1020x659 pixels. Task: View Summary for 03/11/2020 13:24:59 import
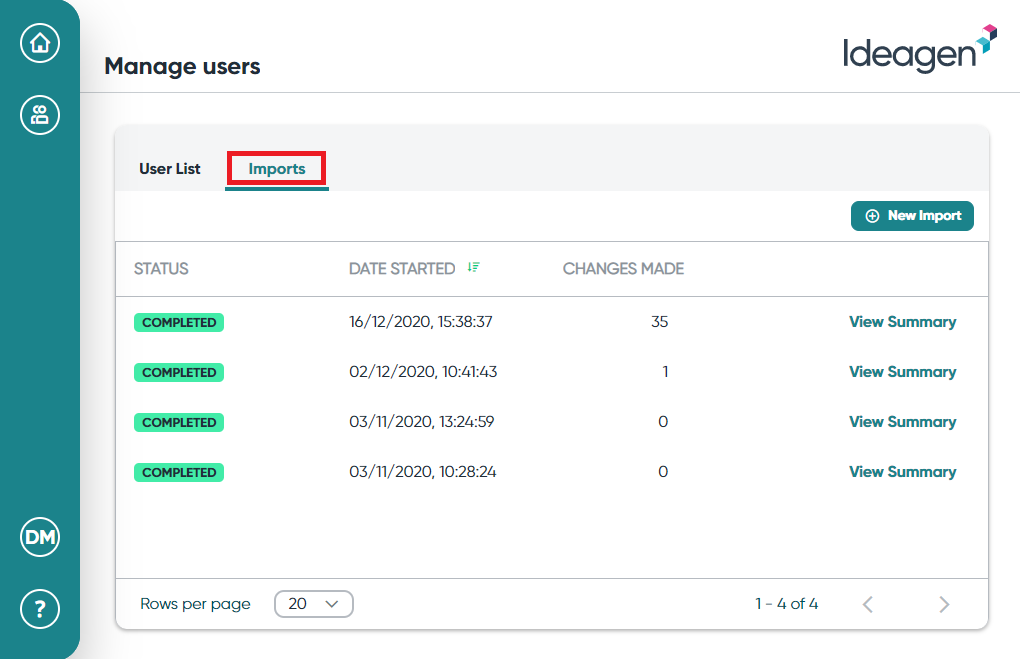click(902, 422)
